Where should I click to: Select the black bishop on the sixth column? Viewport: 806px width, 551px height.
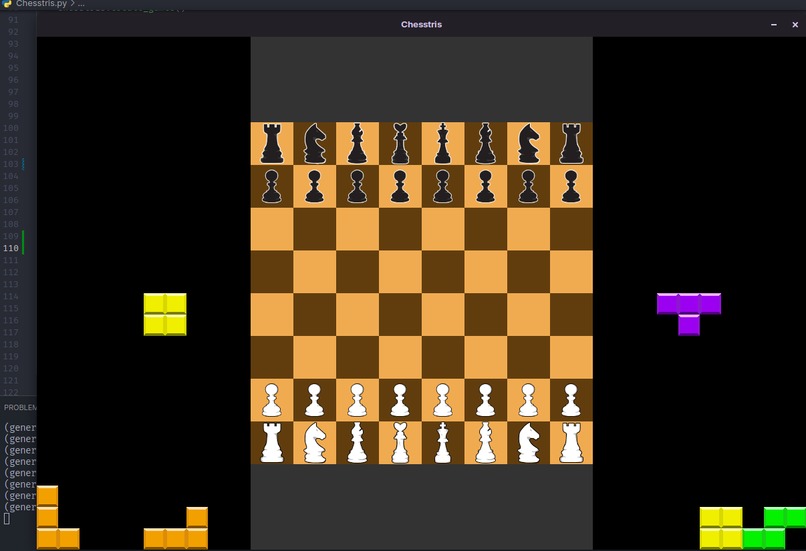[485, 143]
